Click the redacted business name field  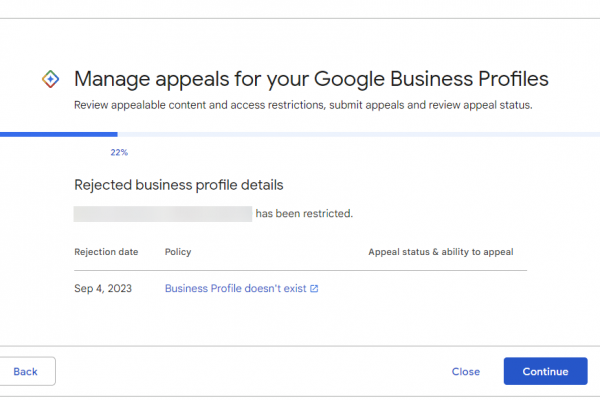162,213
